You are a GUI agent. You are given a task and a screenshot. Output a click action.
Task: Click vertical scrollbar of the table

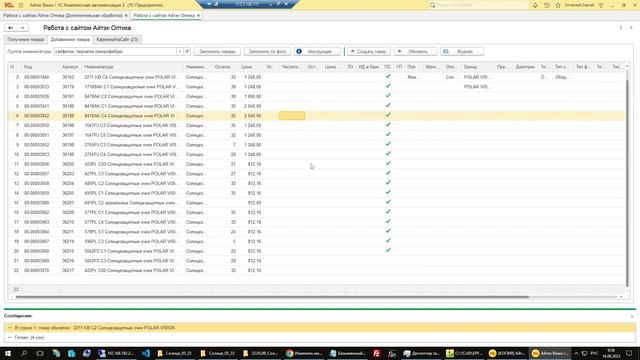[x=627, y=183]
